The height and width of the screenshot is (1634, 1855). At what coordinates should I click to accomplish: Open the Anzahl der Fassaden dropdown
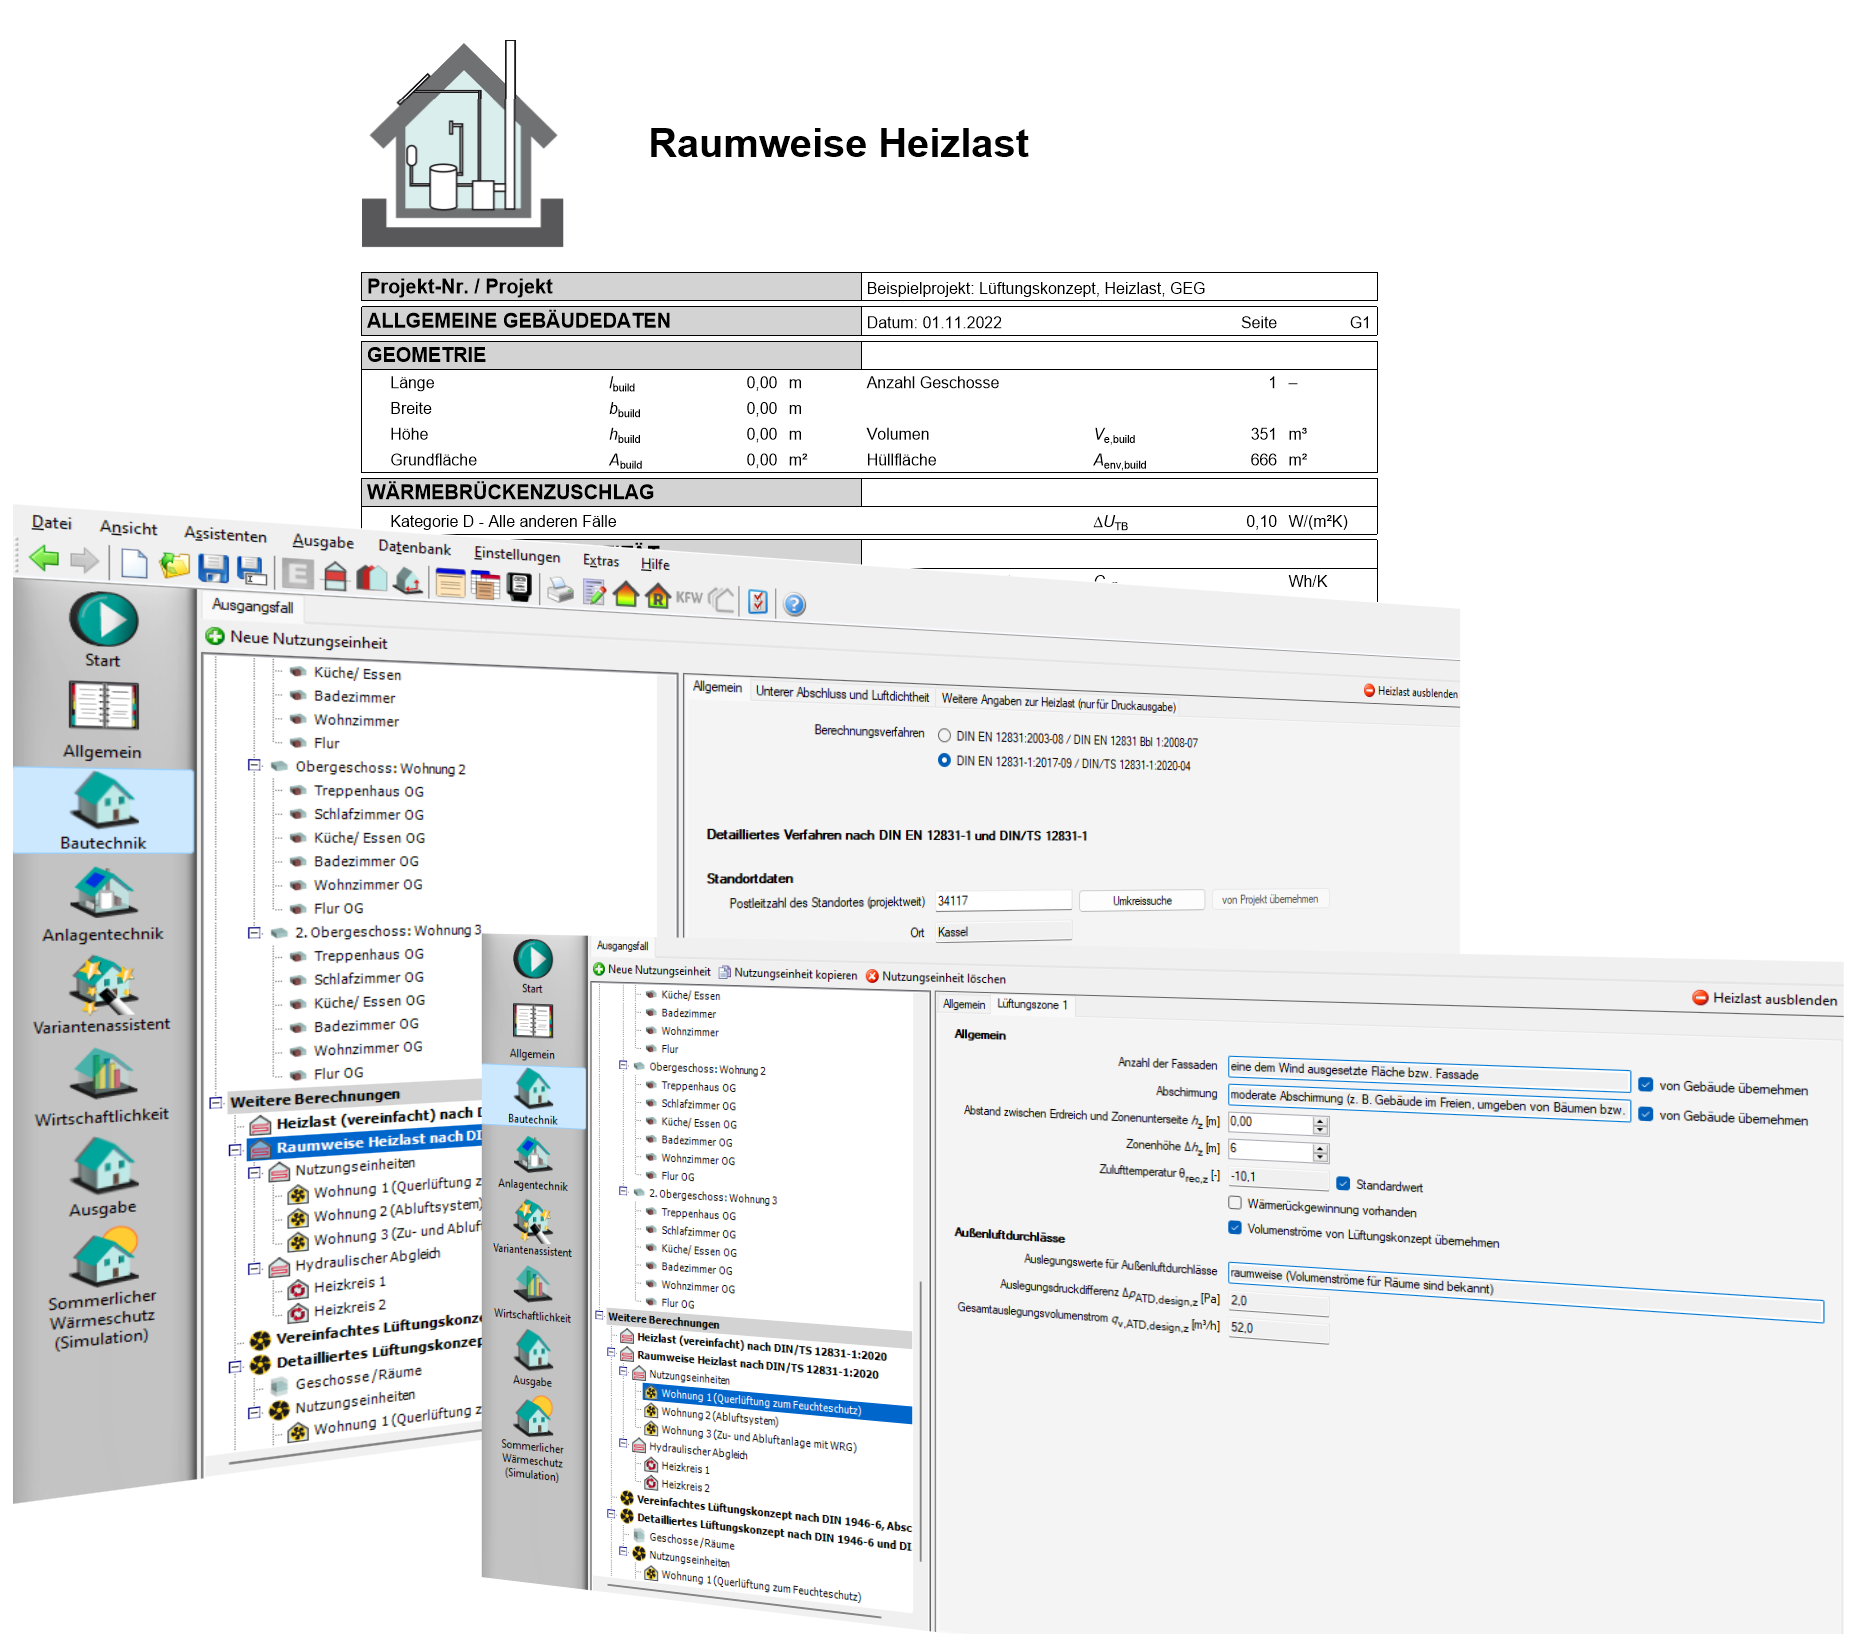1427,1075
